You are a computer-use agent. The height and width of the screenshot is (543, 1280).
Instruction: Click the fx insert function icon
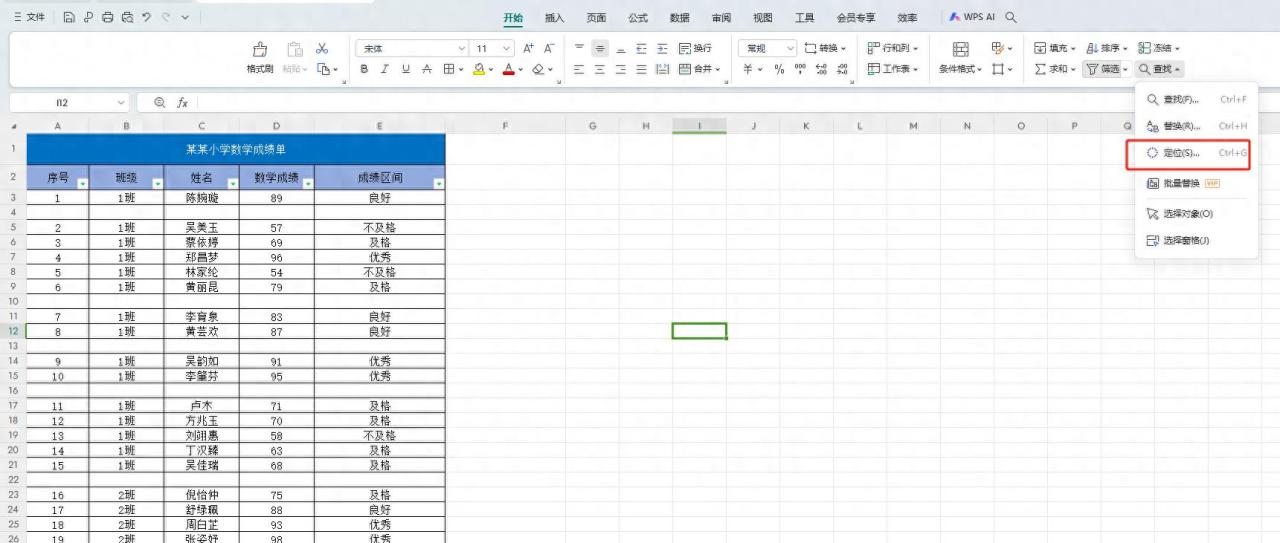tap(183, 103)
